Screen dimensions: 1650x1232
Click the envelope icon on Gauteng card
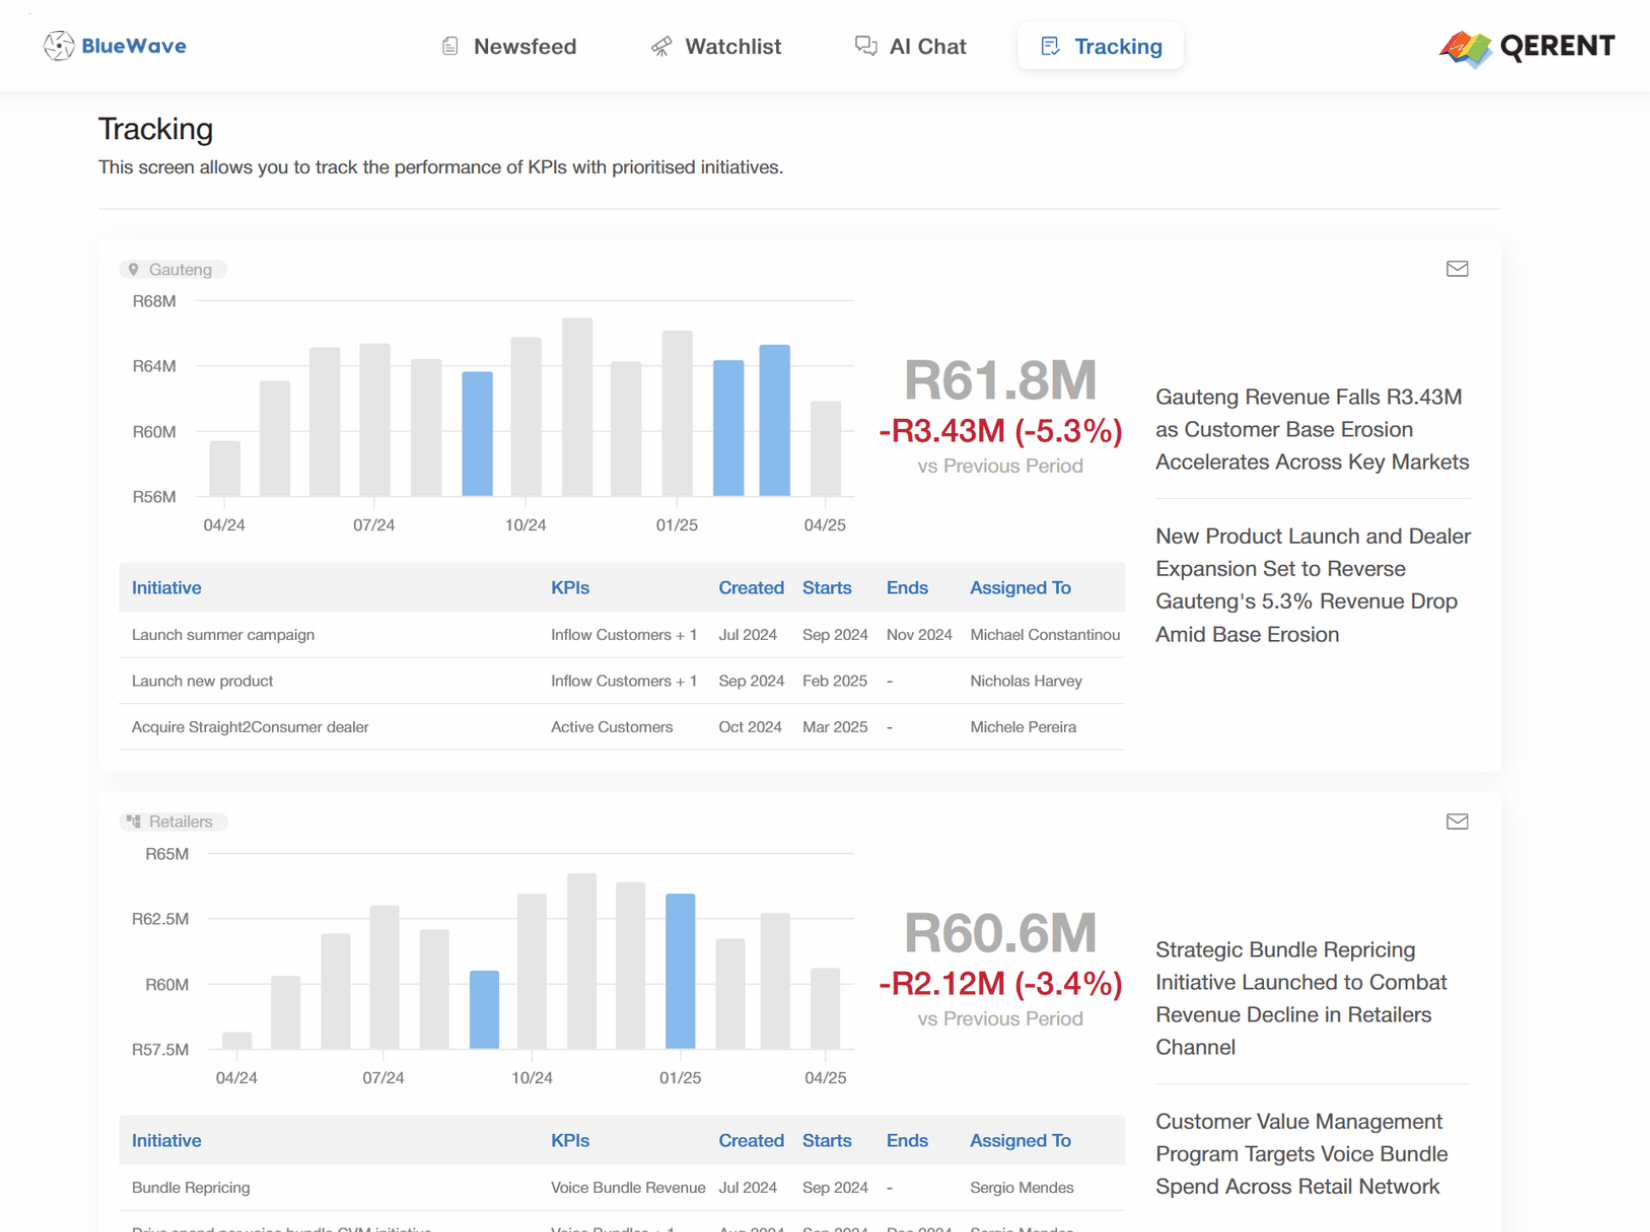1456,269
